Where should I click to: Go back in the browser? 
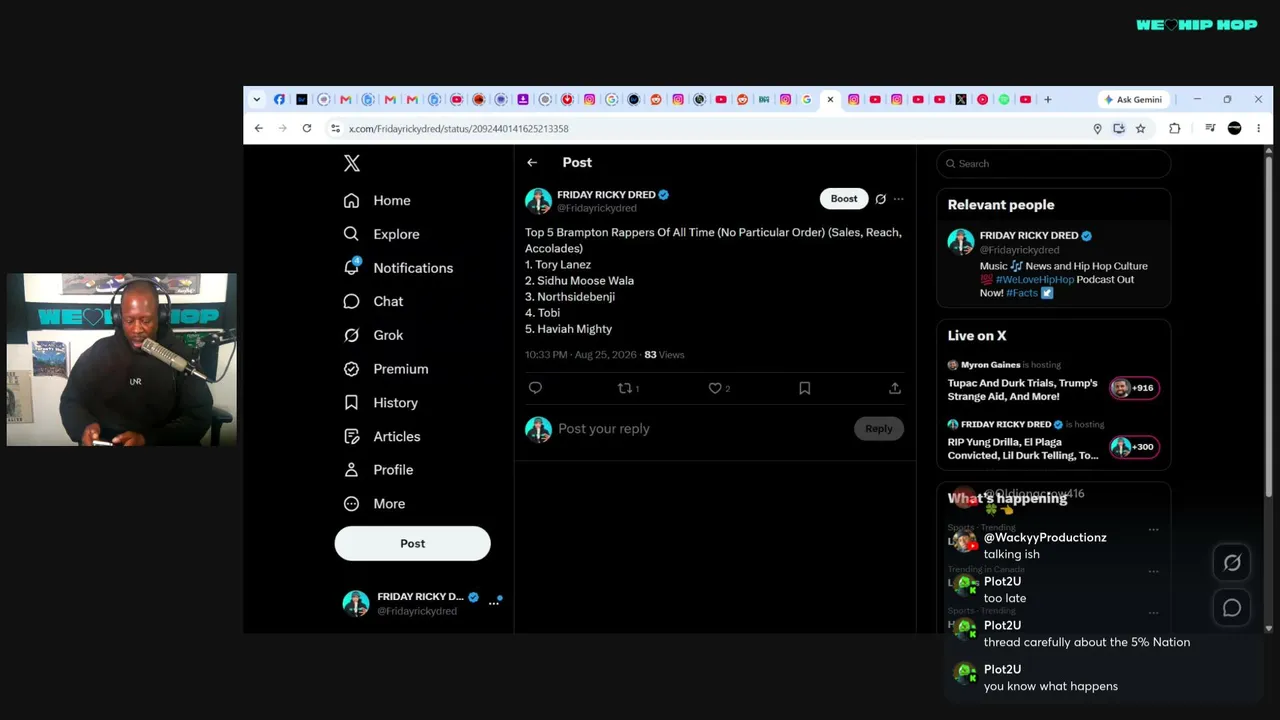pyautogui.click(x=259, y=129)
